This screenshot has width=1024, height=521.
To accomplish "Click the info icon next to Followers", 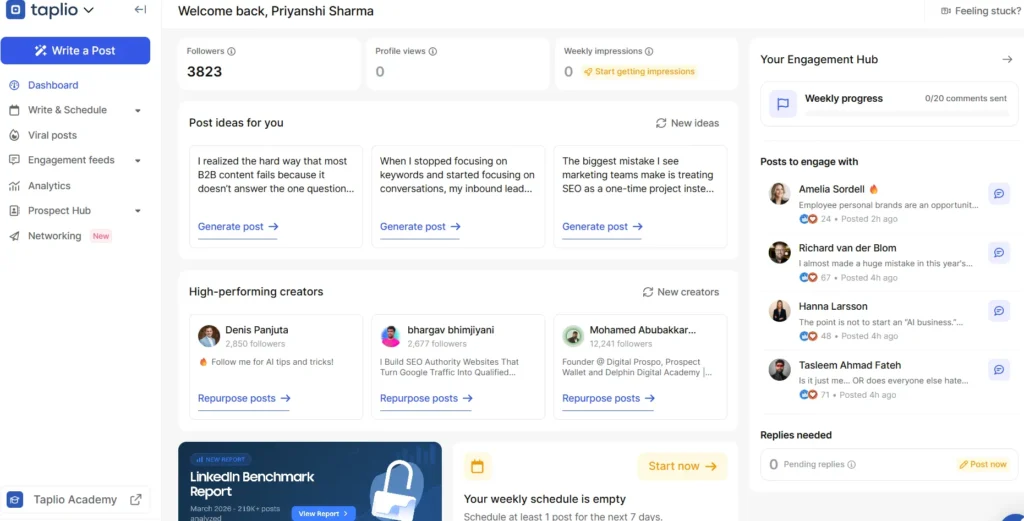I will pyautogui.click(x=231, y=51).
